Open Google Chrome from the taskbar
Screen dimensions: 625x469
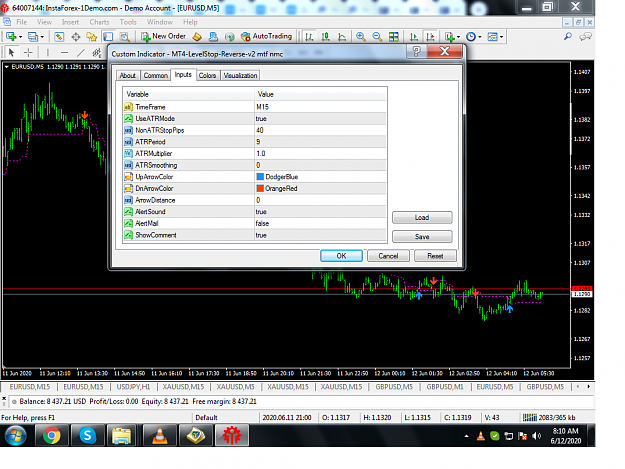pos(52,435)
